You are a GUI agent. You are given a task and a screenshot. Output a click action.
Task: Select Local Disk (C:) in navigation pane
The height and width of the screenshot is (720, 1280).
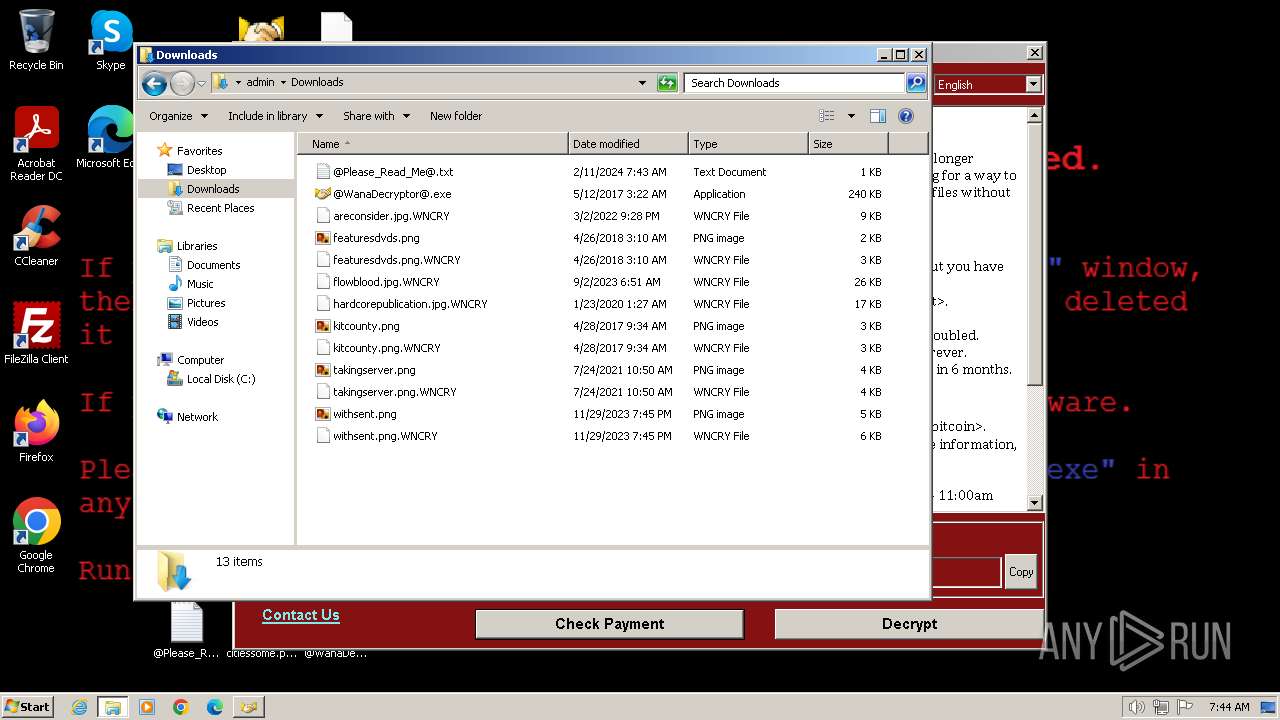coord(220,379)
